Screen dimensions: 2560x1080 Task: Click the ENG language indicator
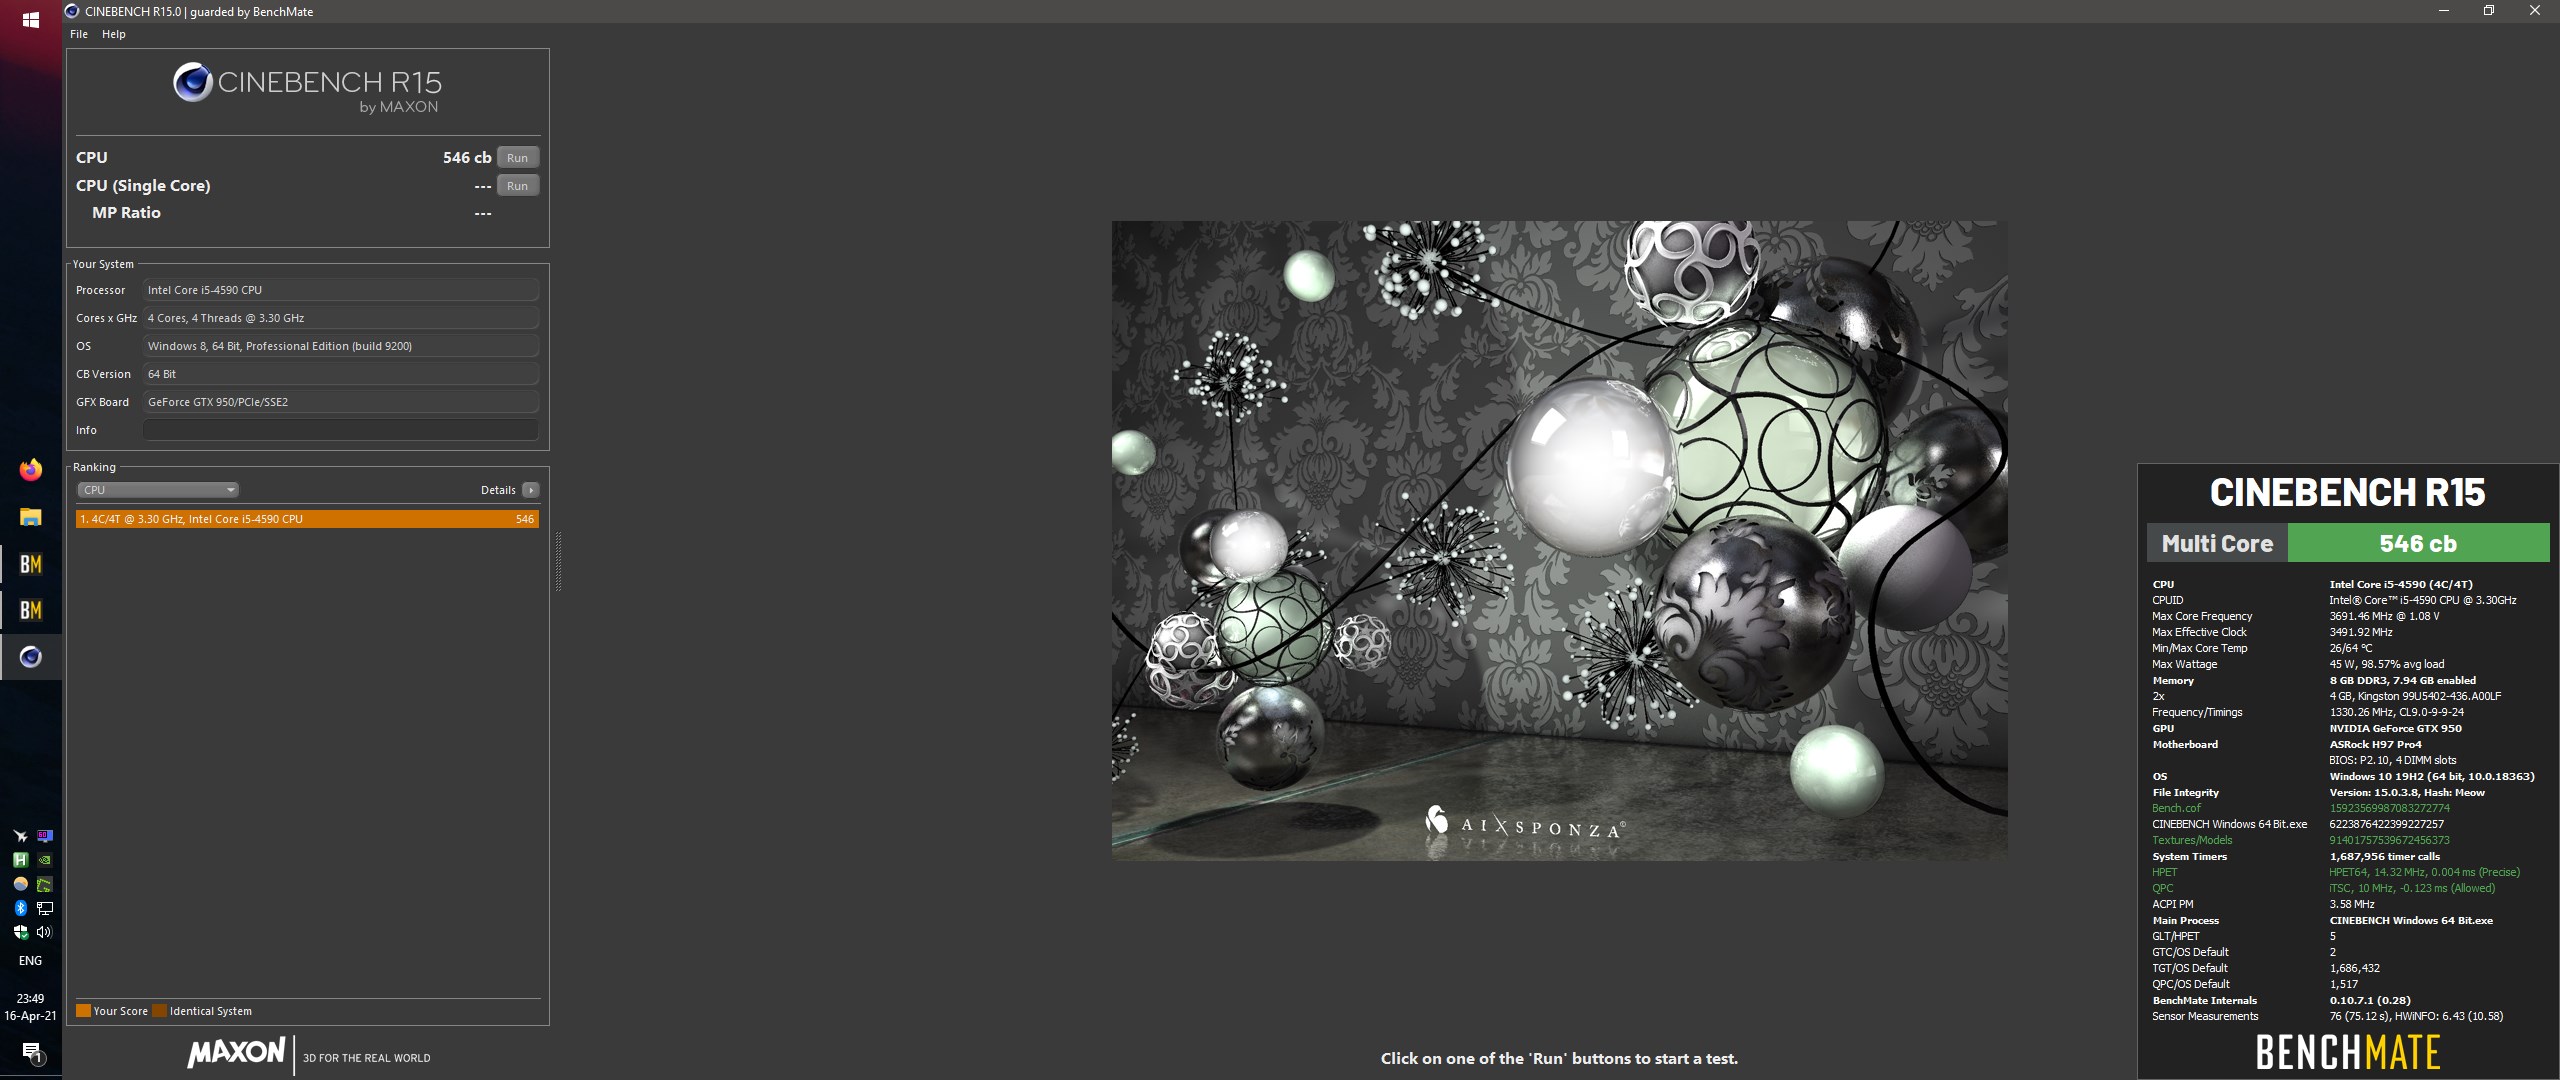click(31, 961)
